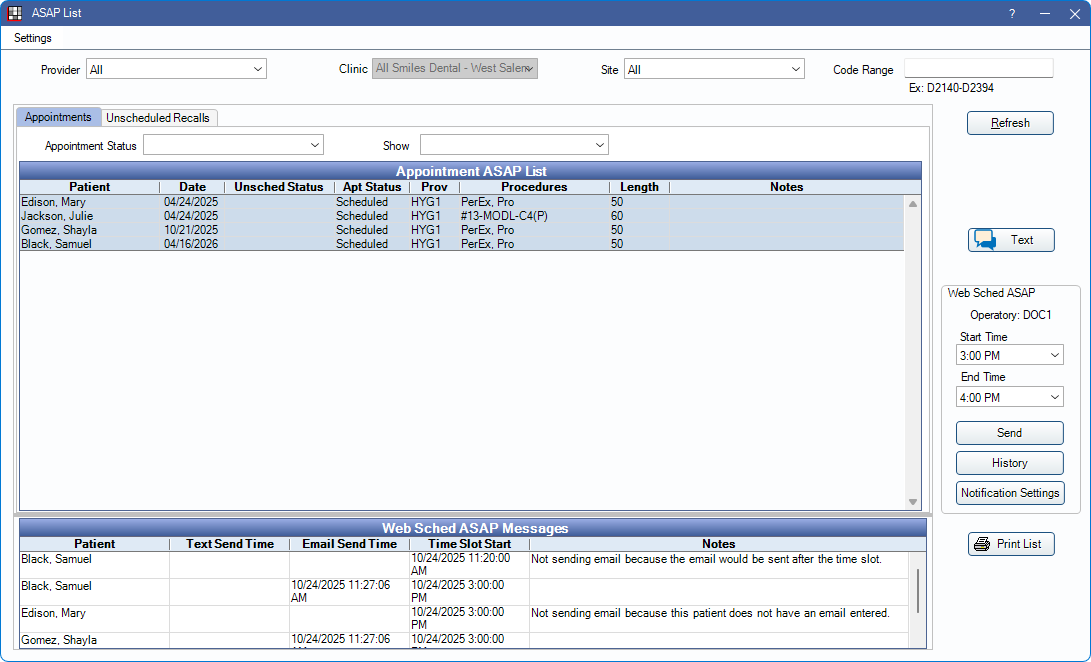
Task: Change the Start Time dropdown value
Action: (1009, 355)
